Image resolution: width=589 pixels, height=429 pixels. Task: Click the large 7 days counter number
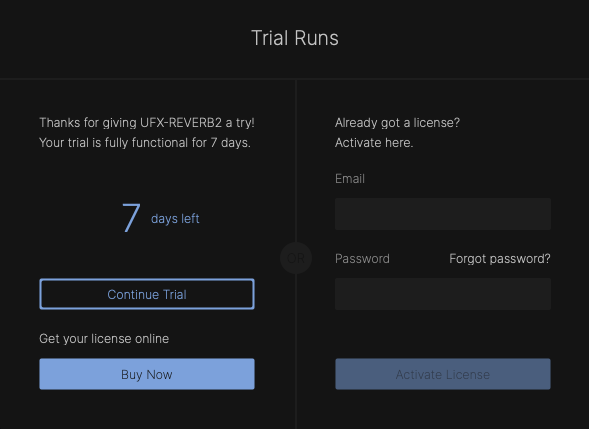[x=131, y=218]
